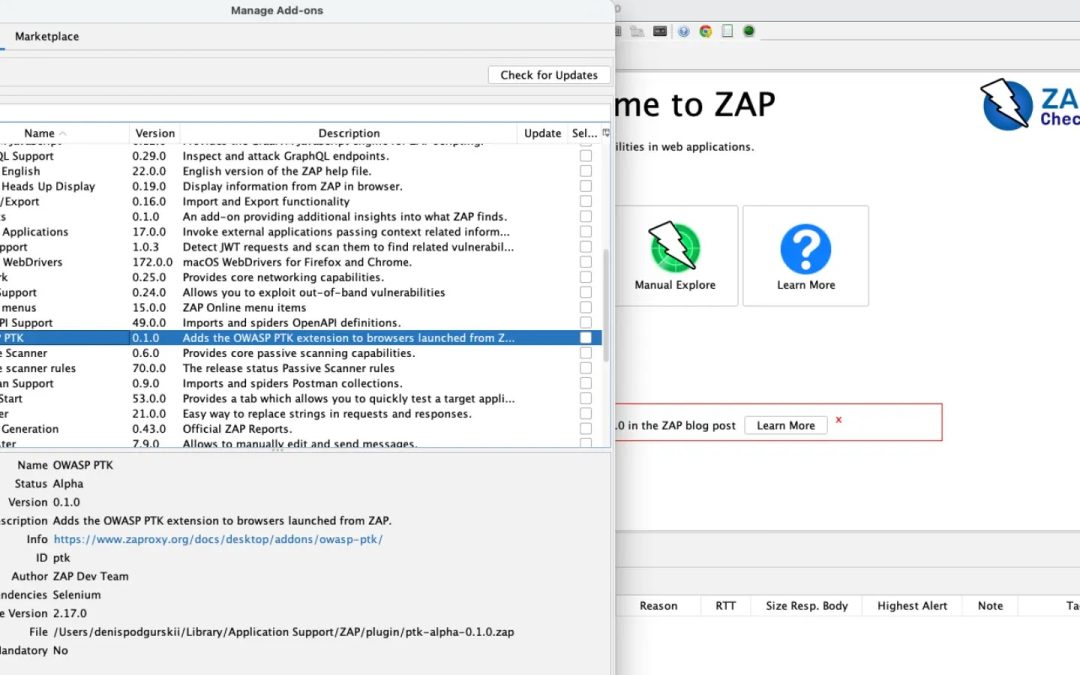
Task: Enable the checkbox for GraphQL Support add-on
Action: (585, 156)
